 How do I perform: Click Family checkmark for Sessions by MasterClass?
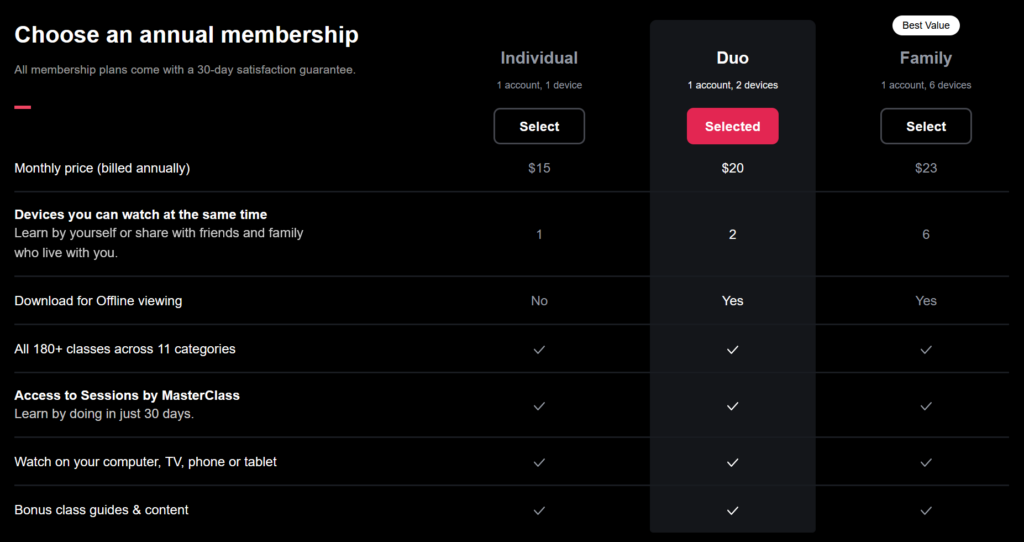click(x=925, y=406)
